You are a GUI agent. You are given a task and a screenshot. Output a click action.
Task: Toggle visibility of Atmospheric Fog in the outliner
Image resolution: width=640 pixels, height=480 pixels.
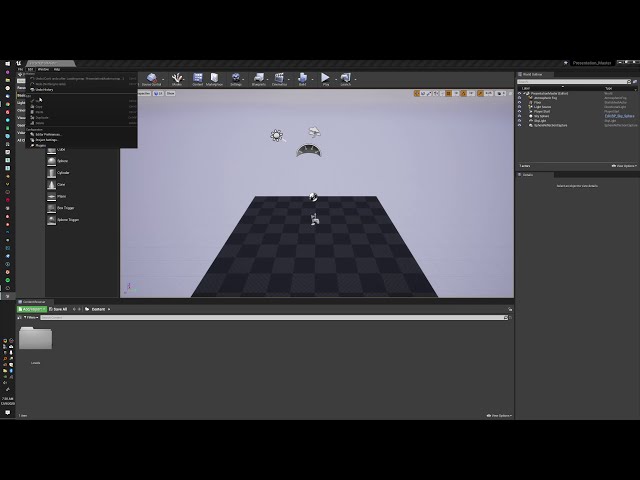point(520,98)
